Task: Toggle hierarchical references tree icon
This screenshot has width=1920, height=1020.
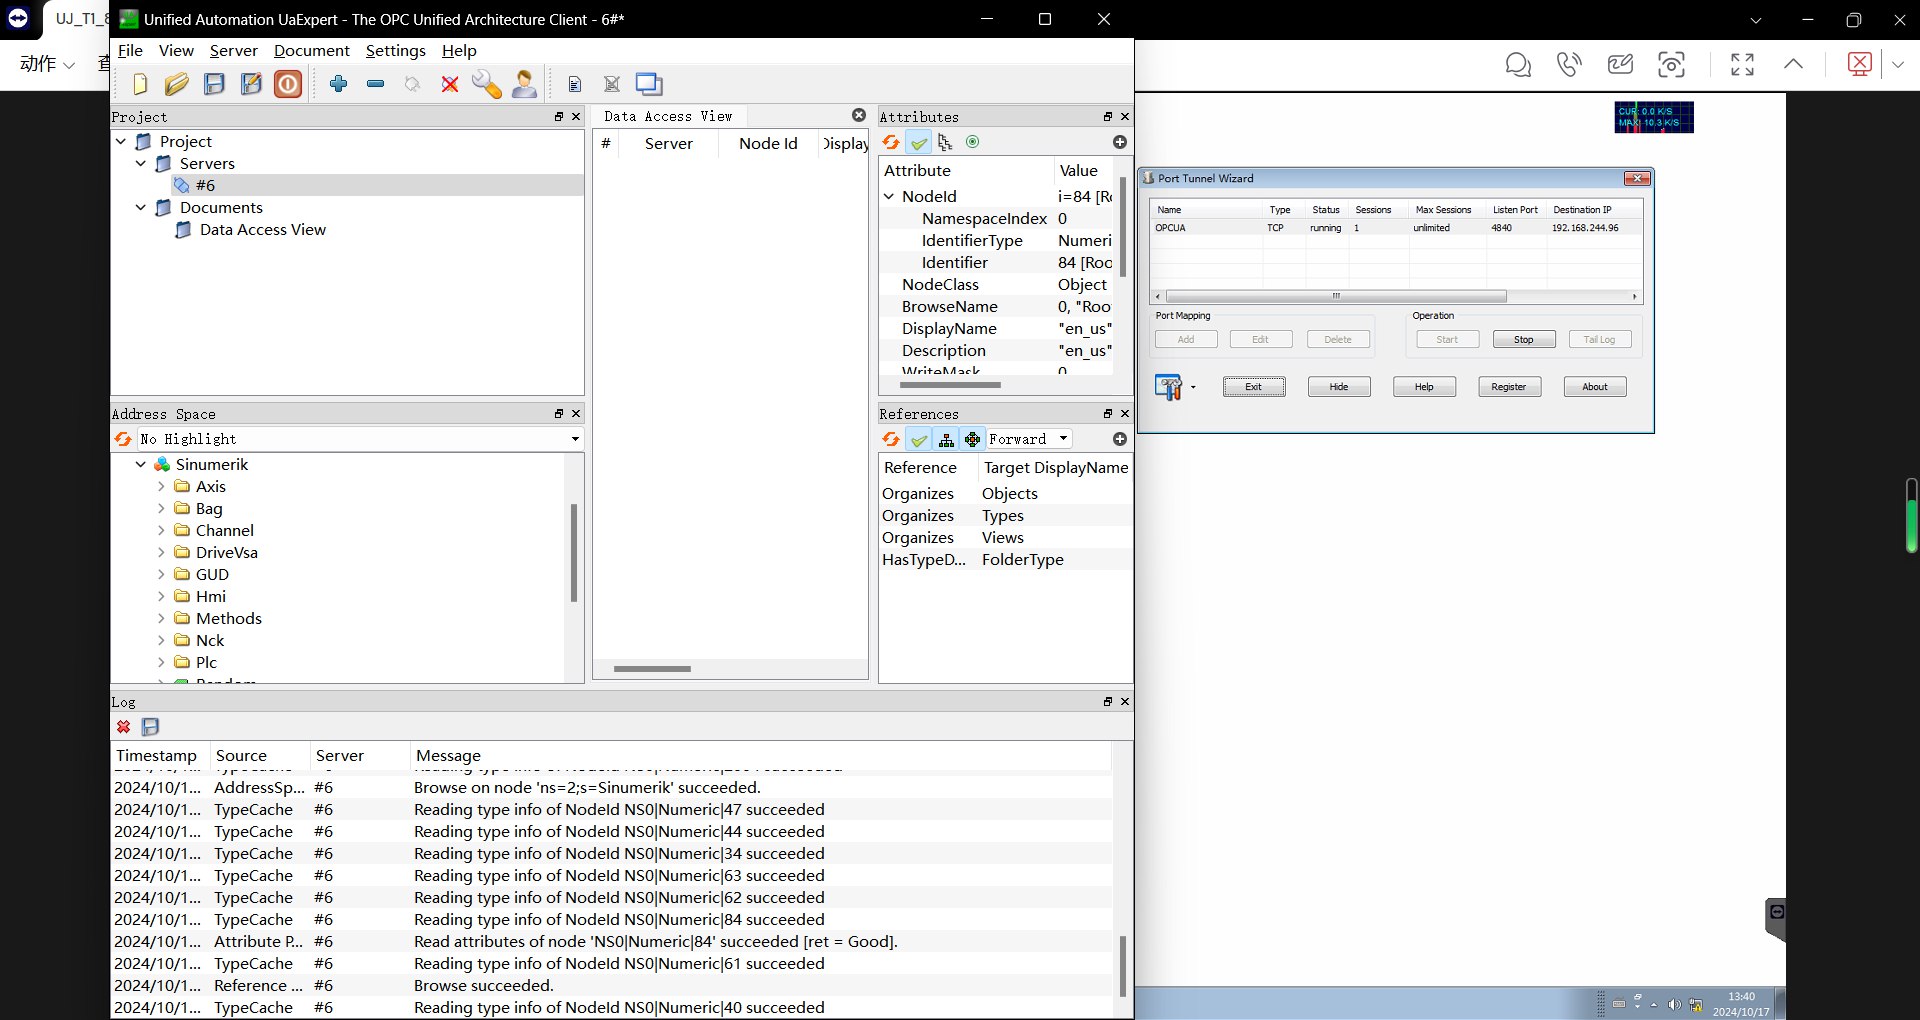Action: [946, 439]
